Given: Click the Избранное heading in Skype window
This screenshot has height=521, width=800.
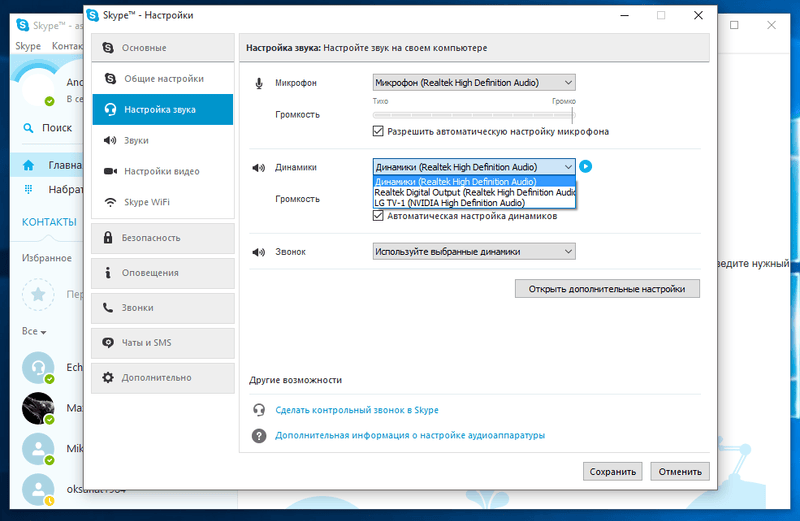Looking at the screenshot, I should (x=46, y=258).
